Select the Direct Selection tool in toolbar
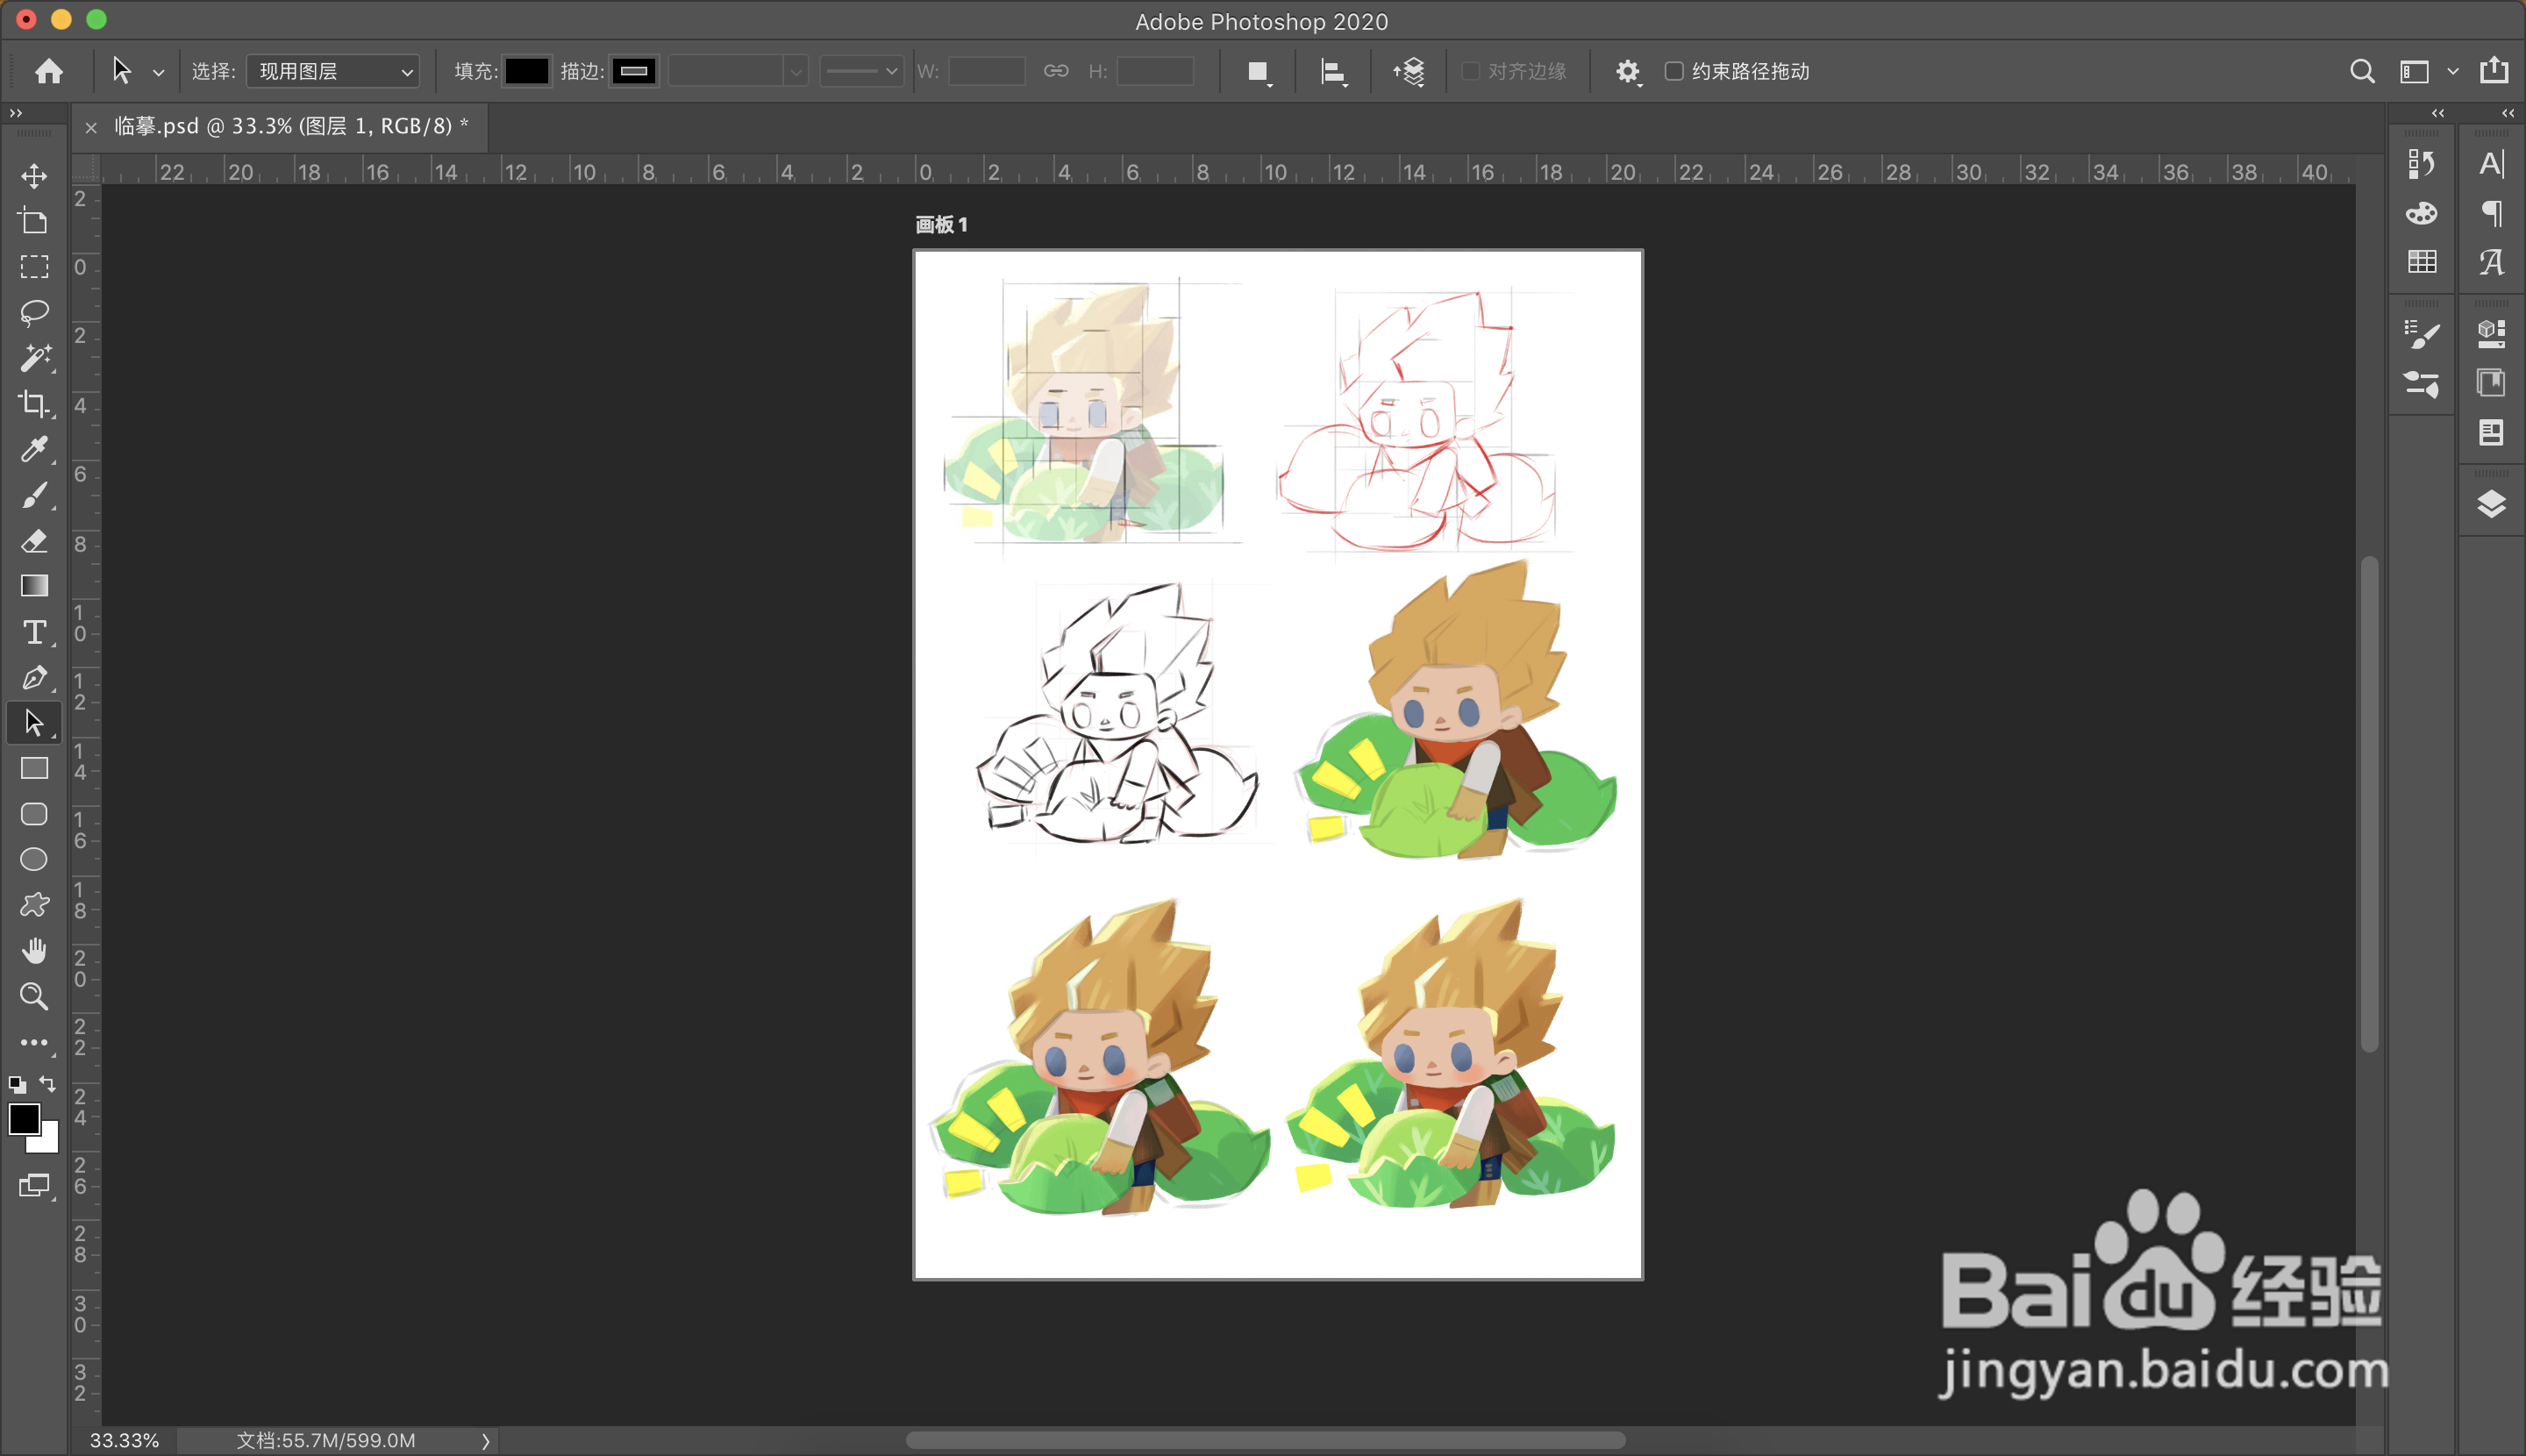The height and width of the screenshot is (1456, 2526). click(x=34, y=723)
